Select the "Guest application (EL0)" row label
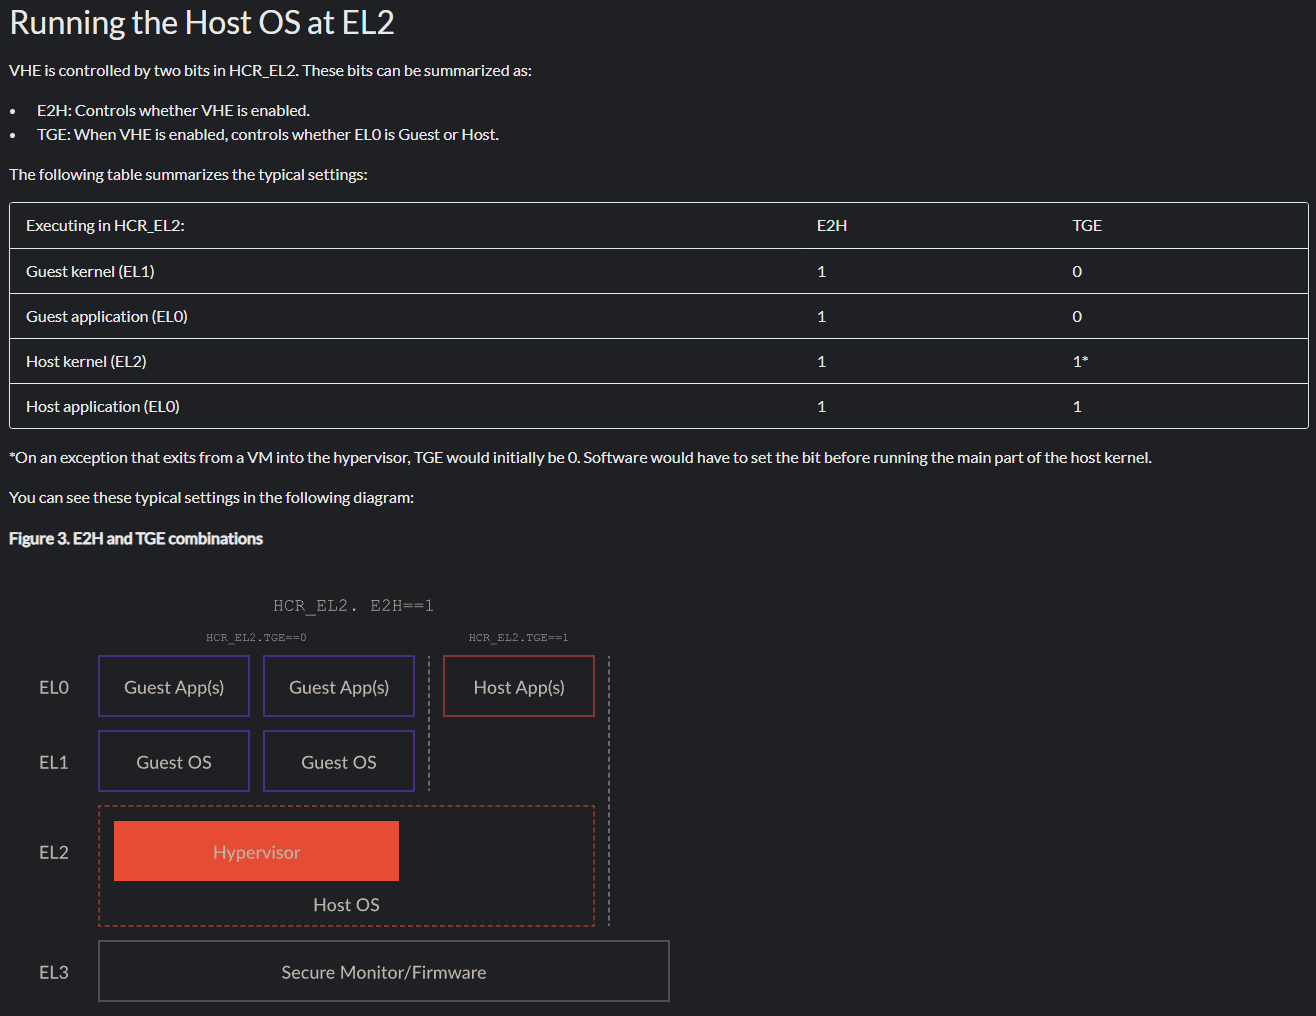The image size is (1316, 1016). point(107,317)
